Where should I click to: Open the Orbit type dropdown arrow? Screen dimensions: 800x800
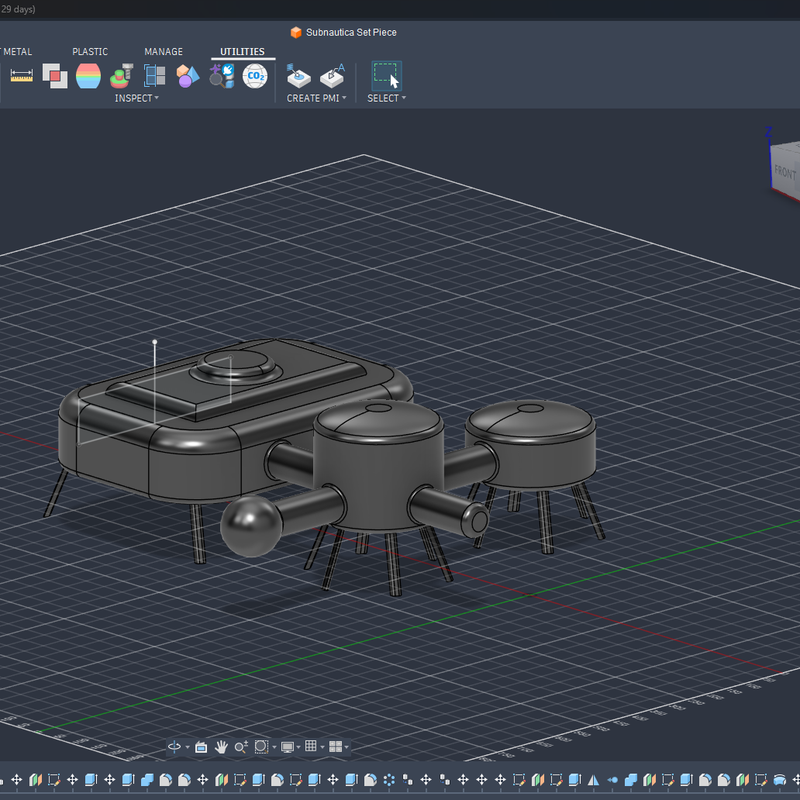[187, 747]
